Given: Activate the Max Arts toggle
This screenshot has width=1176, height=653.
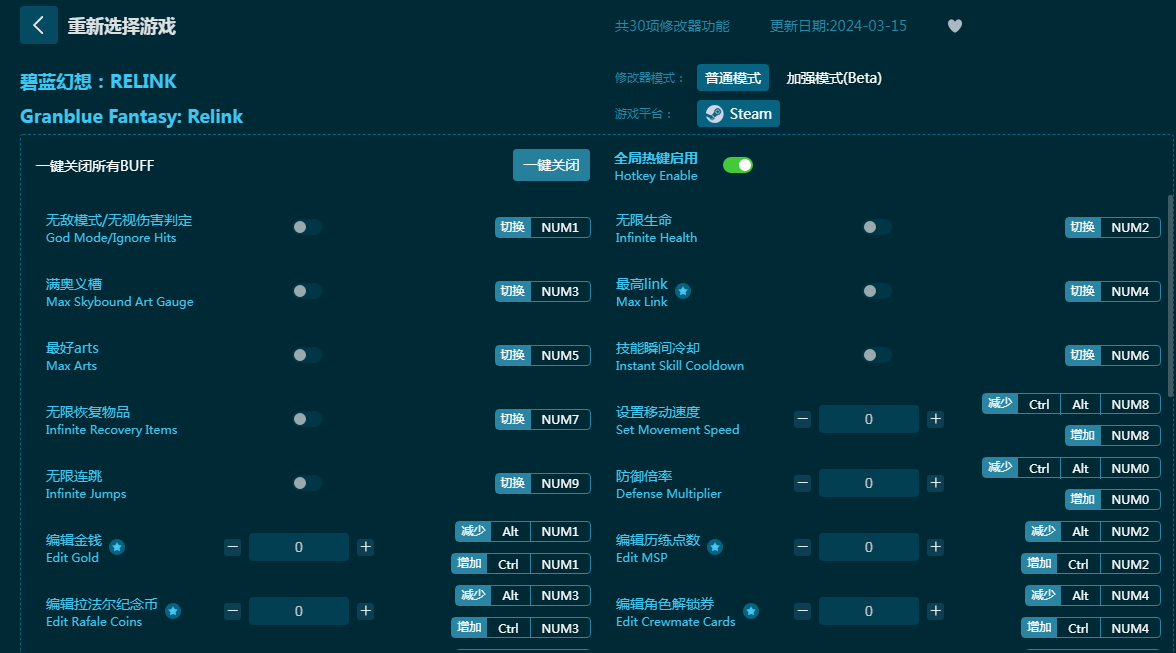Looking at the screenshot, I should (307, 355).
